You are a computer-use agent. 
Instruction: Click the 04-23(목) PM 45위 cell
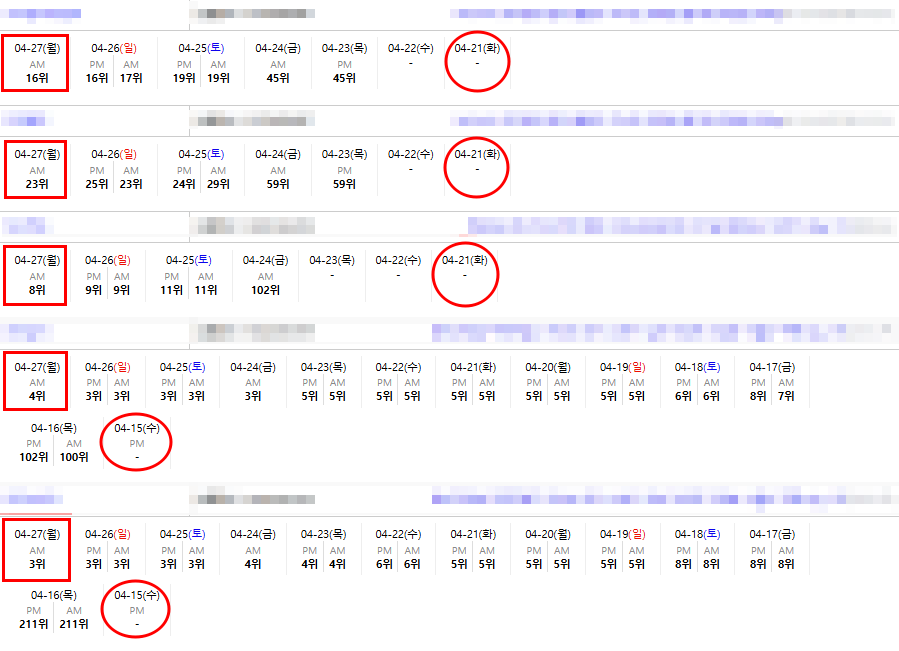click(x=344, y=78)
